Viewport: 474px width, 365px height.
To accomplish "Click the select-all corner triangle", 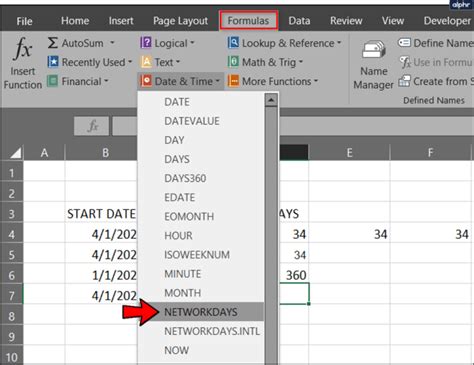I will 16,153.
